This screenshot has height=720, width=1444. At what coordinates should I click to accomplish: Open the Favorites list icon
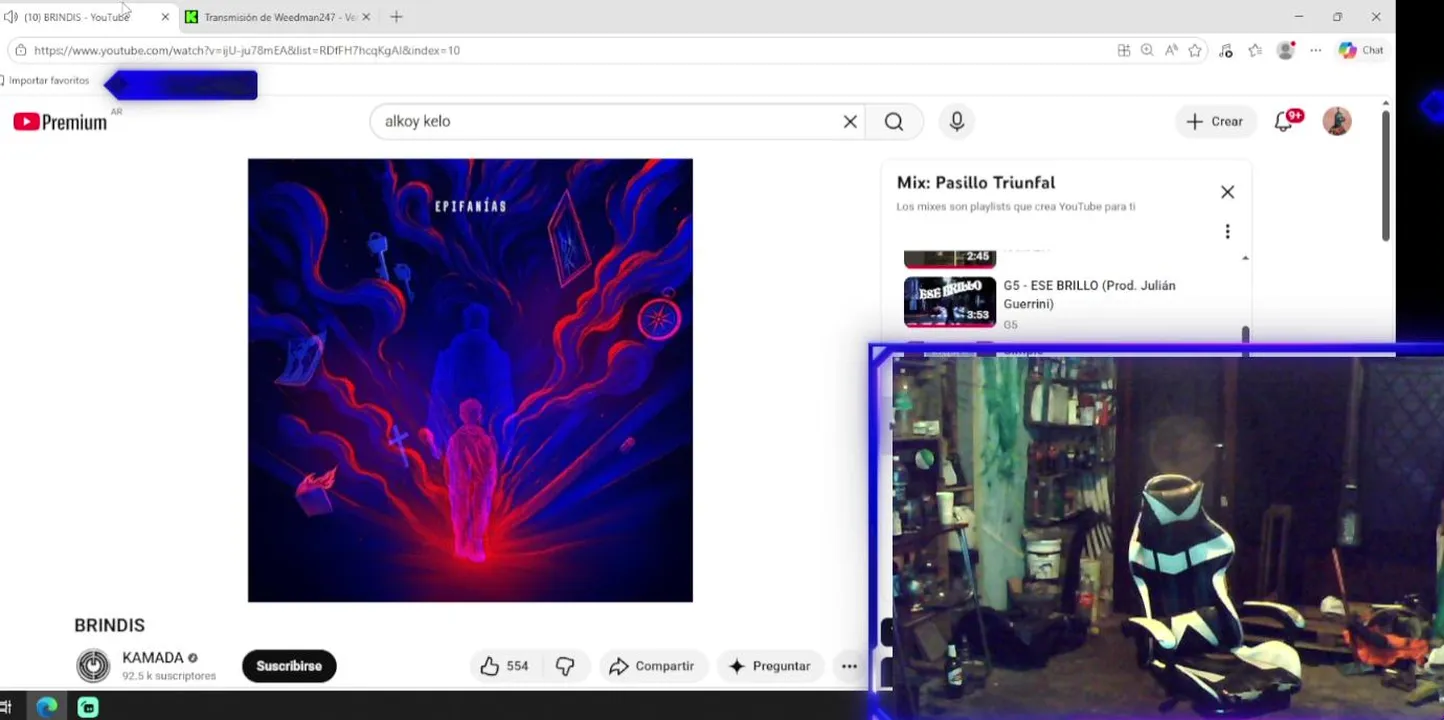tap(1255, 50)
